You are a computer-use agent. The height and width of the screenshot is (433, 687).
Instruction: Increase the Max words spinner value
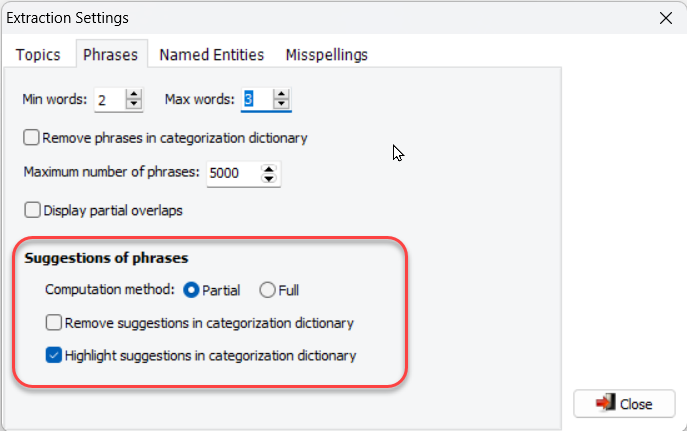(281, 94)
